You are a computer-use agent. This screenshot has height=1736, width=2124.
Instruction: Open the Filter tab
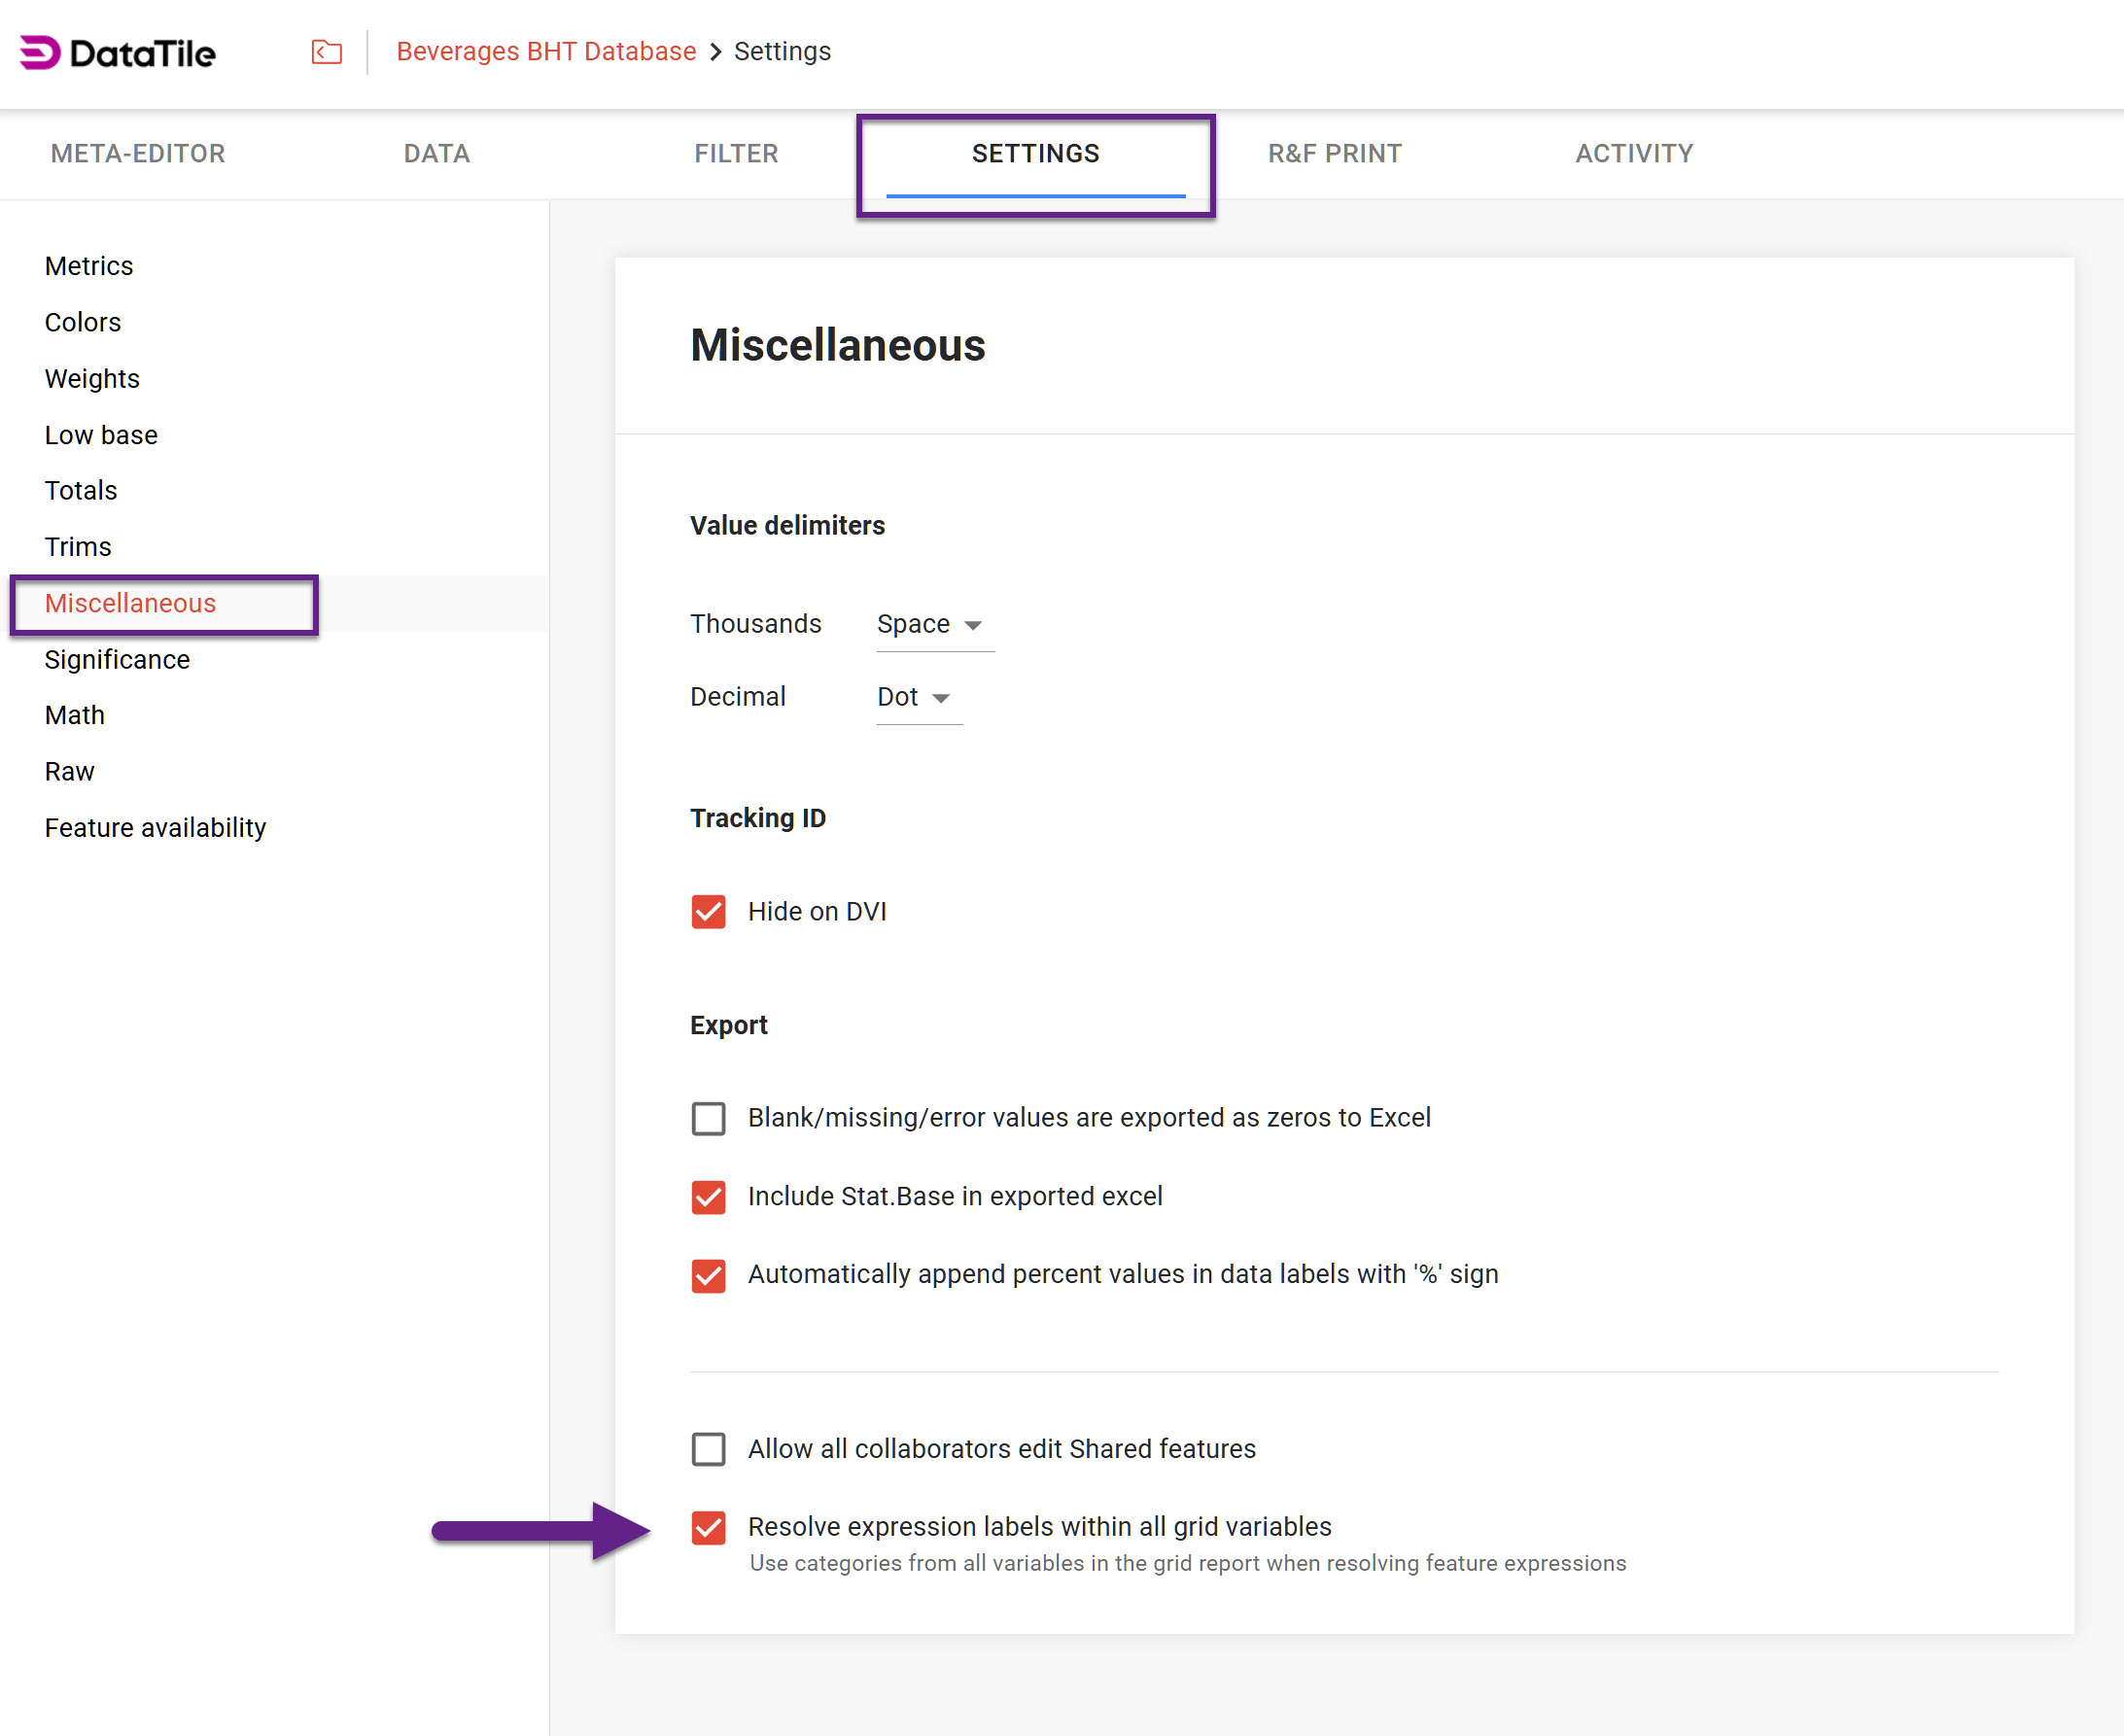[736, 153]
